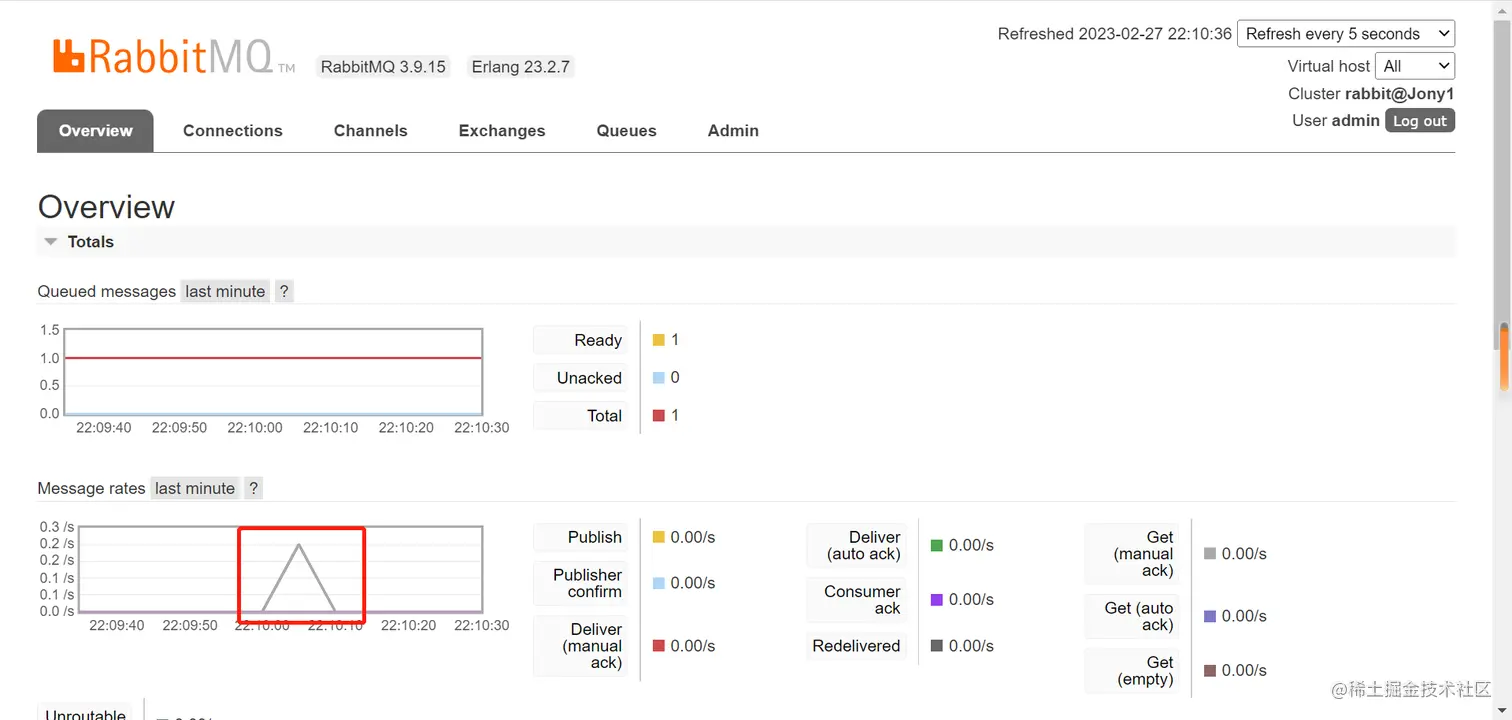Toggle the Unacked series label
This screenshot has width=1512, height=720.
(x=581, y=378)
